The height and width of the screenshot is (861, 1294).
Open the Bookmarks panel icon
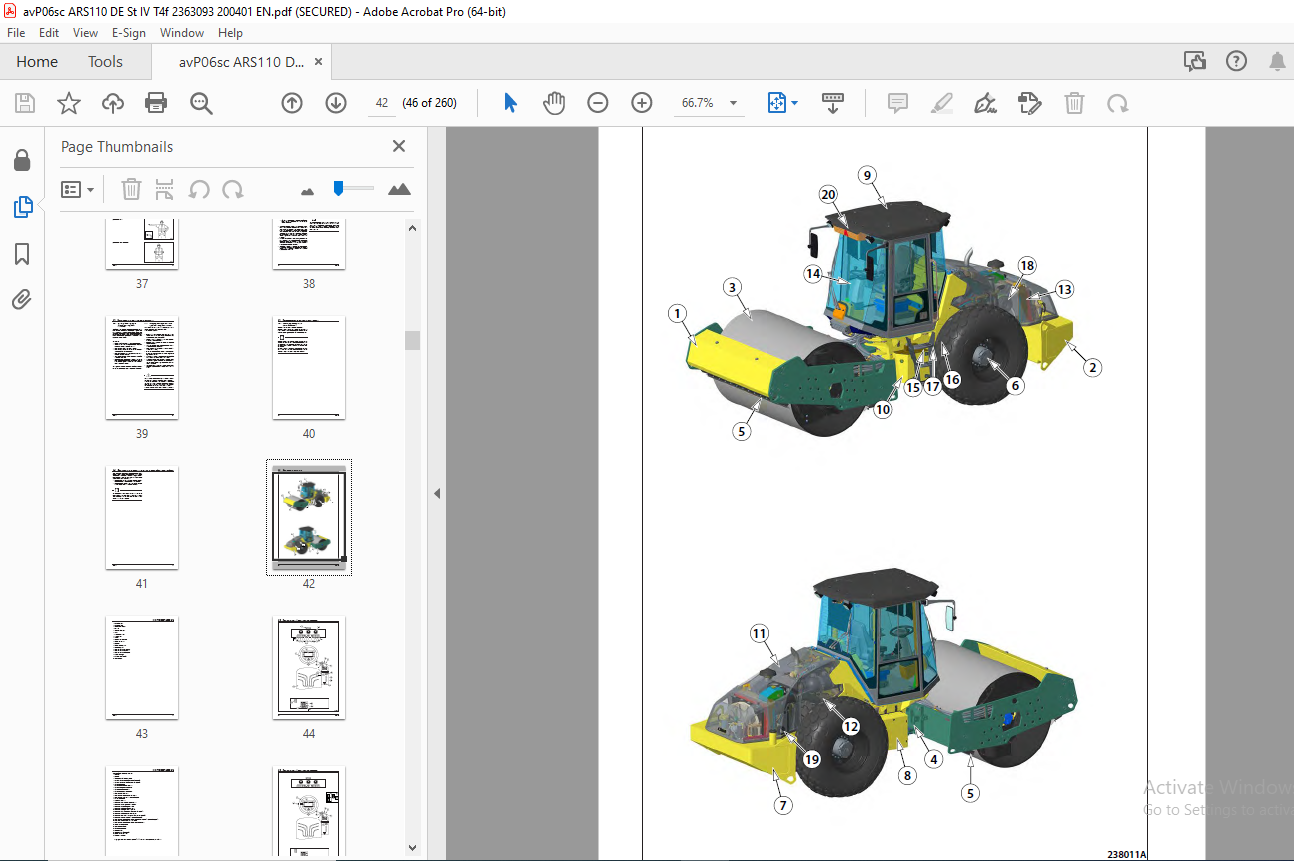coord(22,253)
